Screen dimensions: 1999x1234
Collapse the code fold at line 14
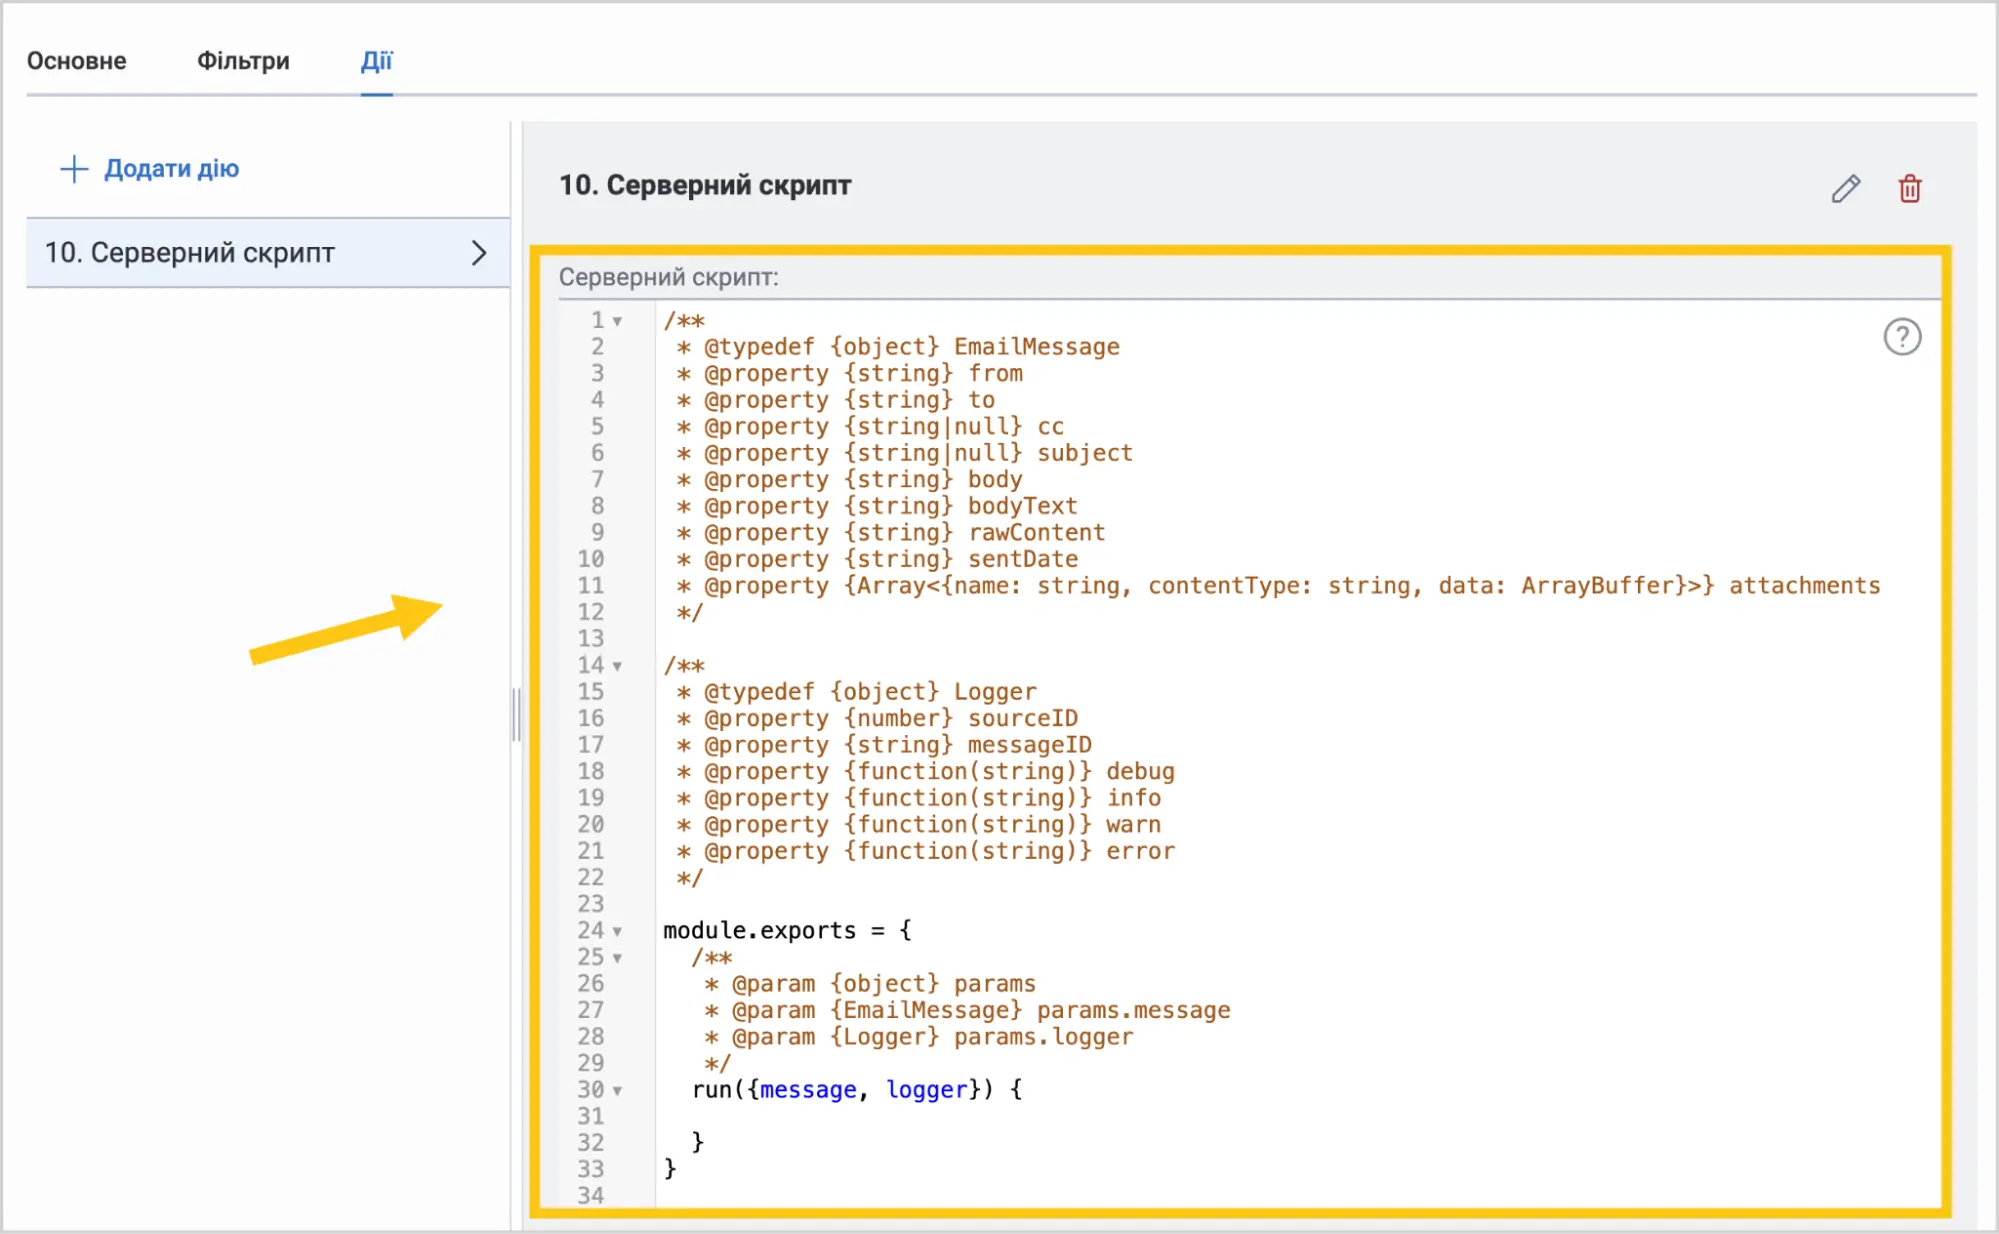coord(618,667)
